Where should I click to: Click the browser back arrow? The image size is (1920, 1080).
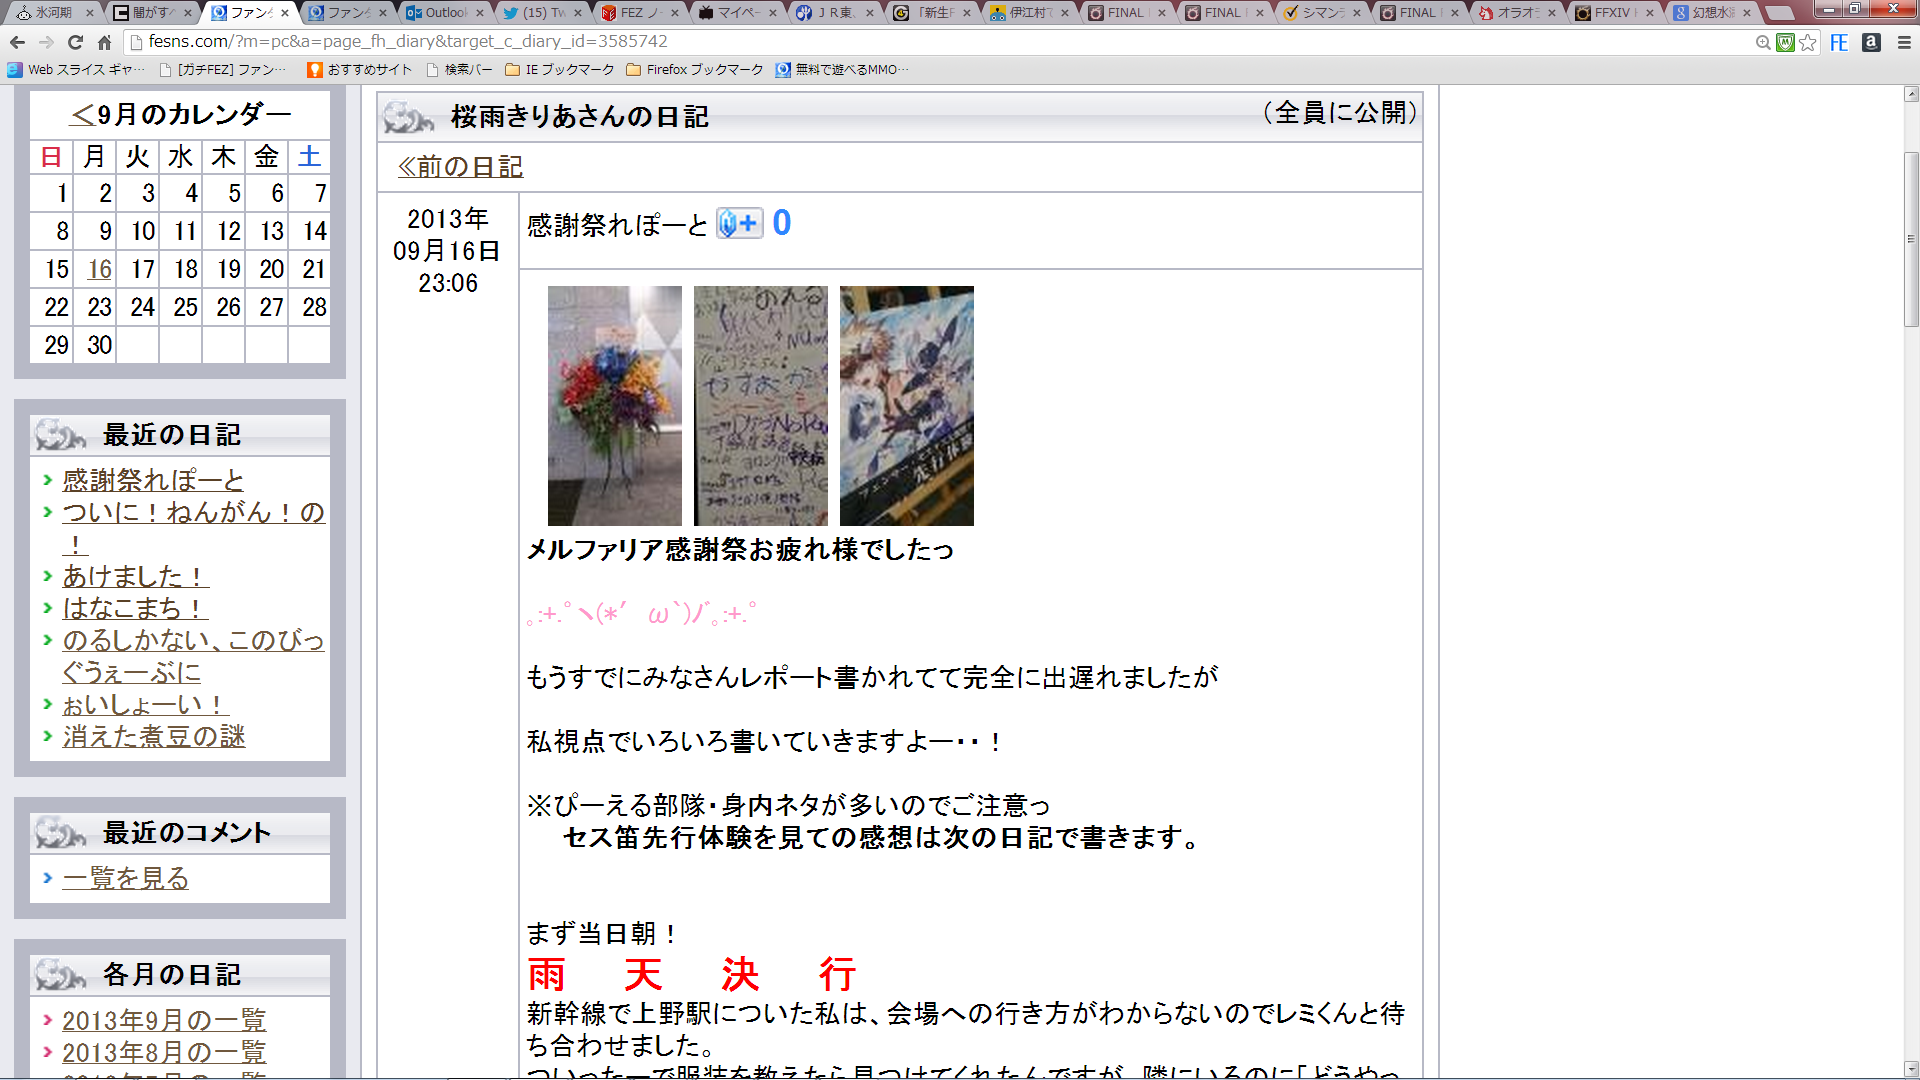click(17, 42)
